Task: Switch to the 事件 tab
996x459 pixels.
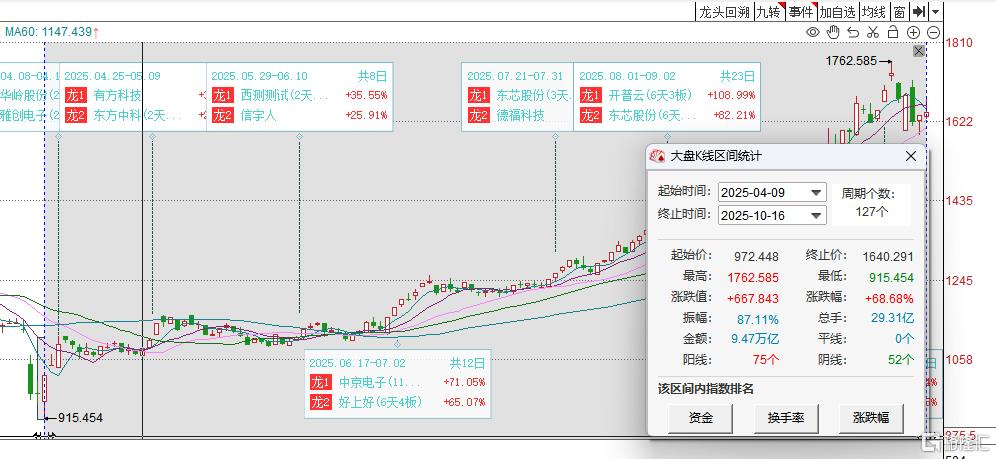Action: pos(800,12)
